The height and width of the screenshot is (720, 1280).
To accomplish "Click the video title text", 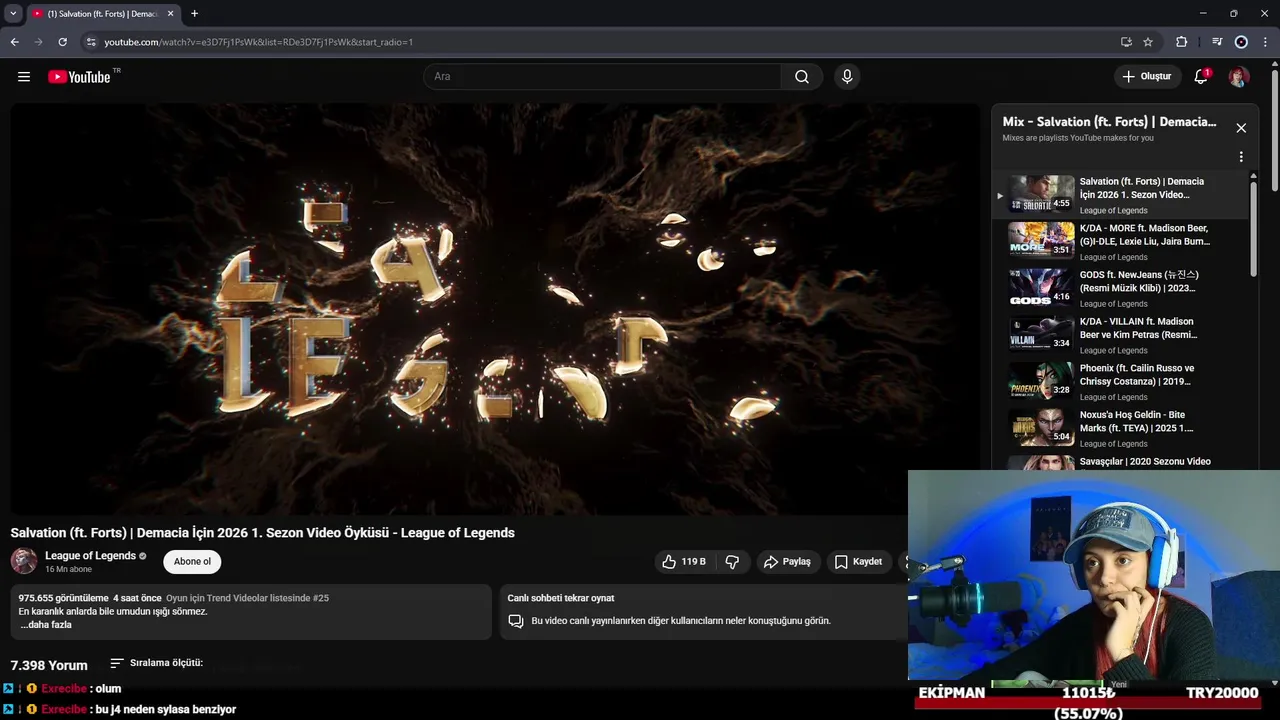I will tap(263, 533).
